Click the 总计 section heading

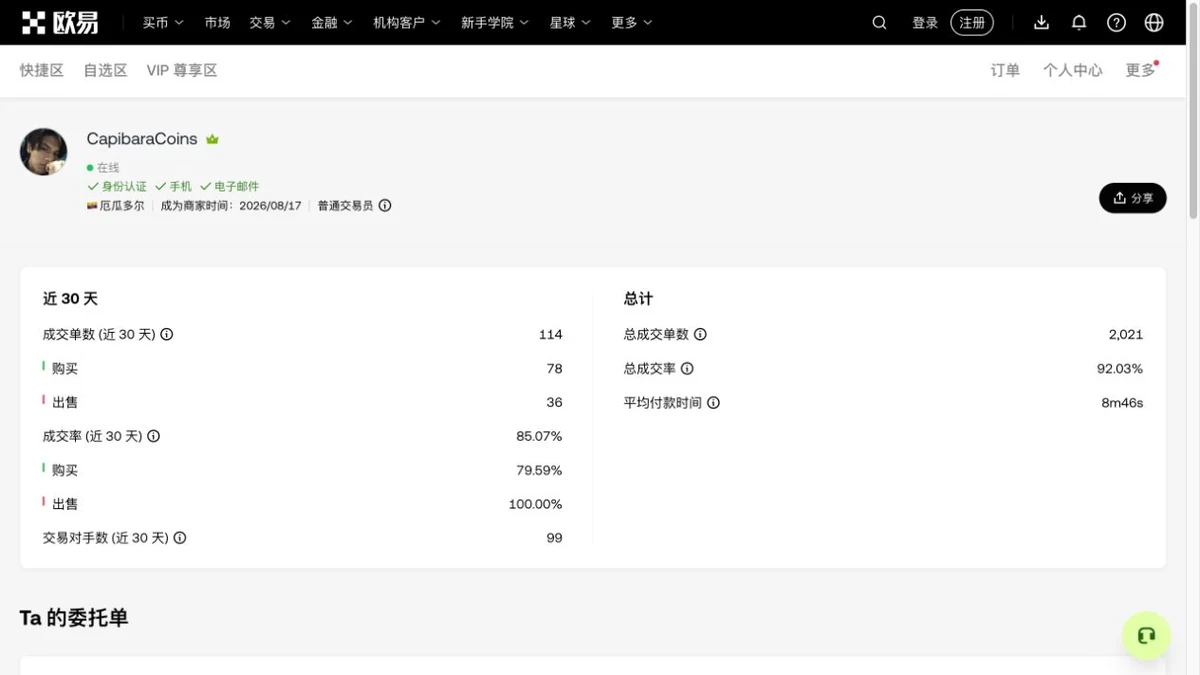(638, 299)
